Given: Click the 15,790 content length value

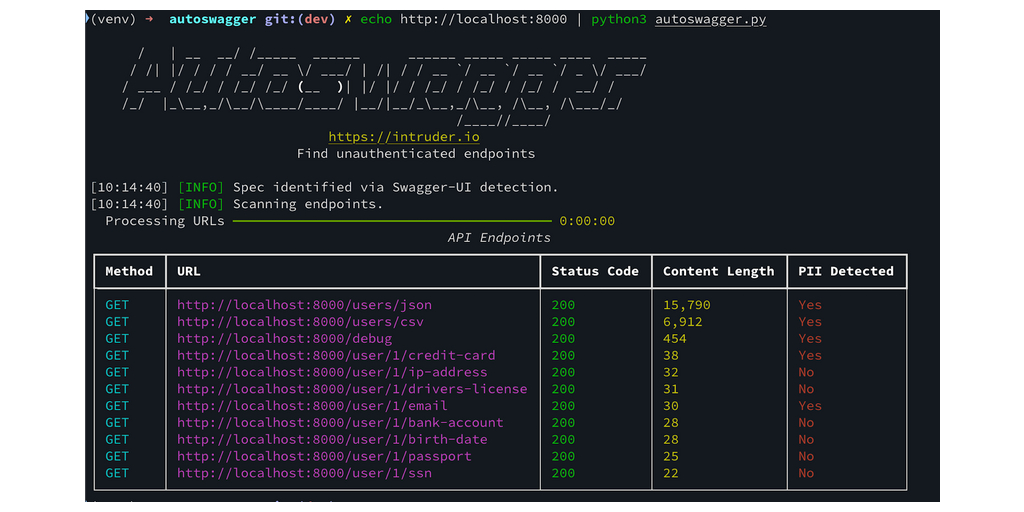Looking at the screenshot, I should [687, 305].
